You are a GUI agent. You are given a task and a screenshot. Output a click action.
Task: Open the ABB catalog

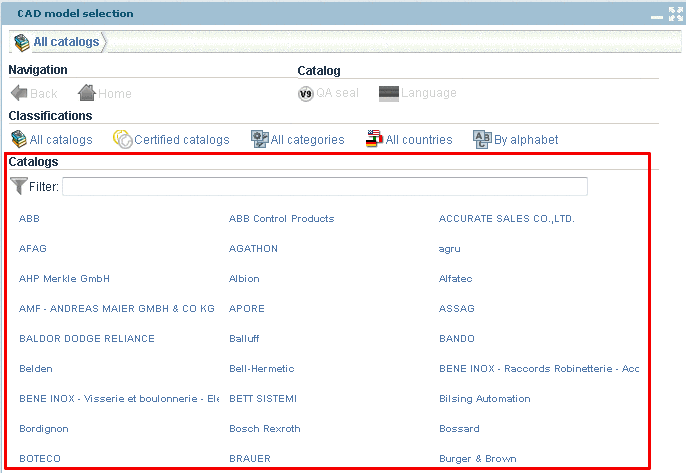coord(29,219)
